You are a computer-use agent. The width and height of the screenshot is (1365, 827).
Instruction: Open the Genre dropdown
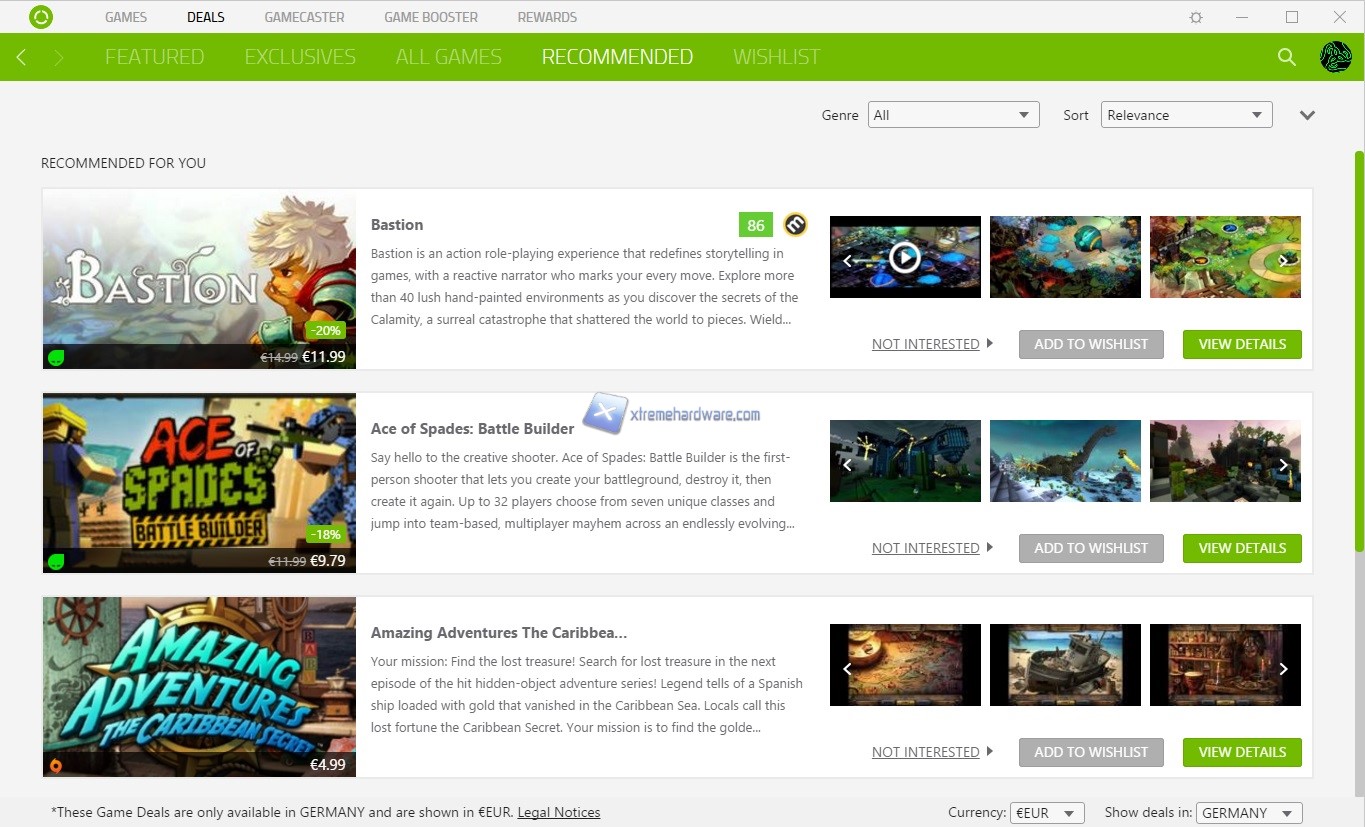(x=953, y=115)
